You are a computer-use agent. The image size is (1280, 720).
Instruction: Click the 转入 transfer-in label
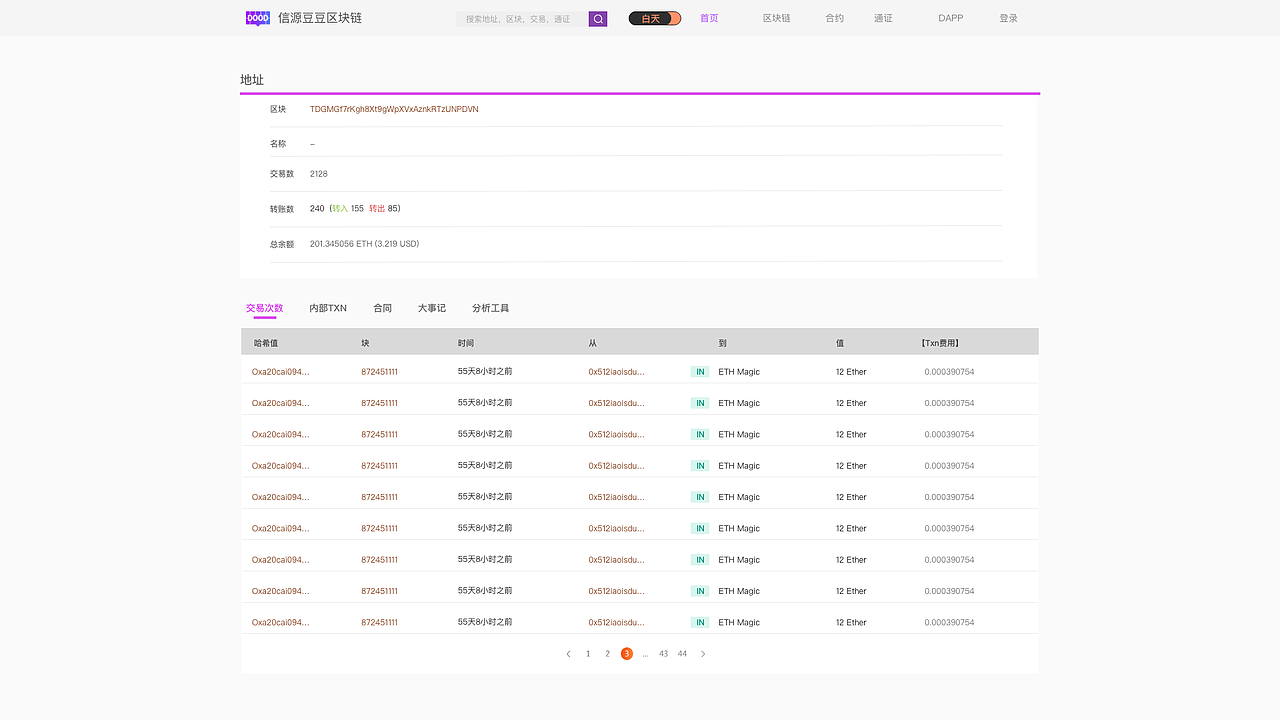tap(340, 208)
